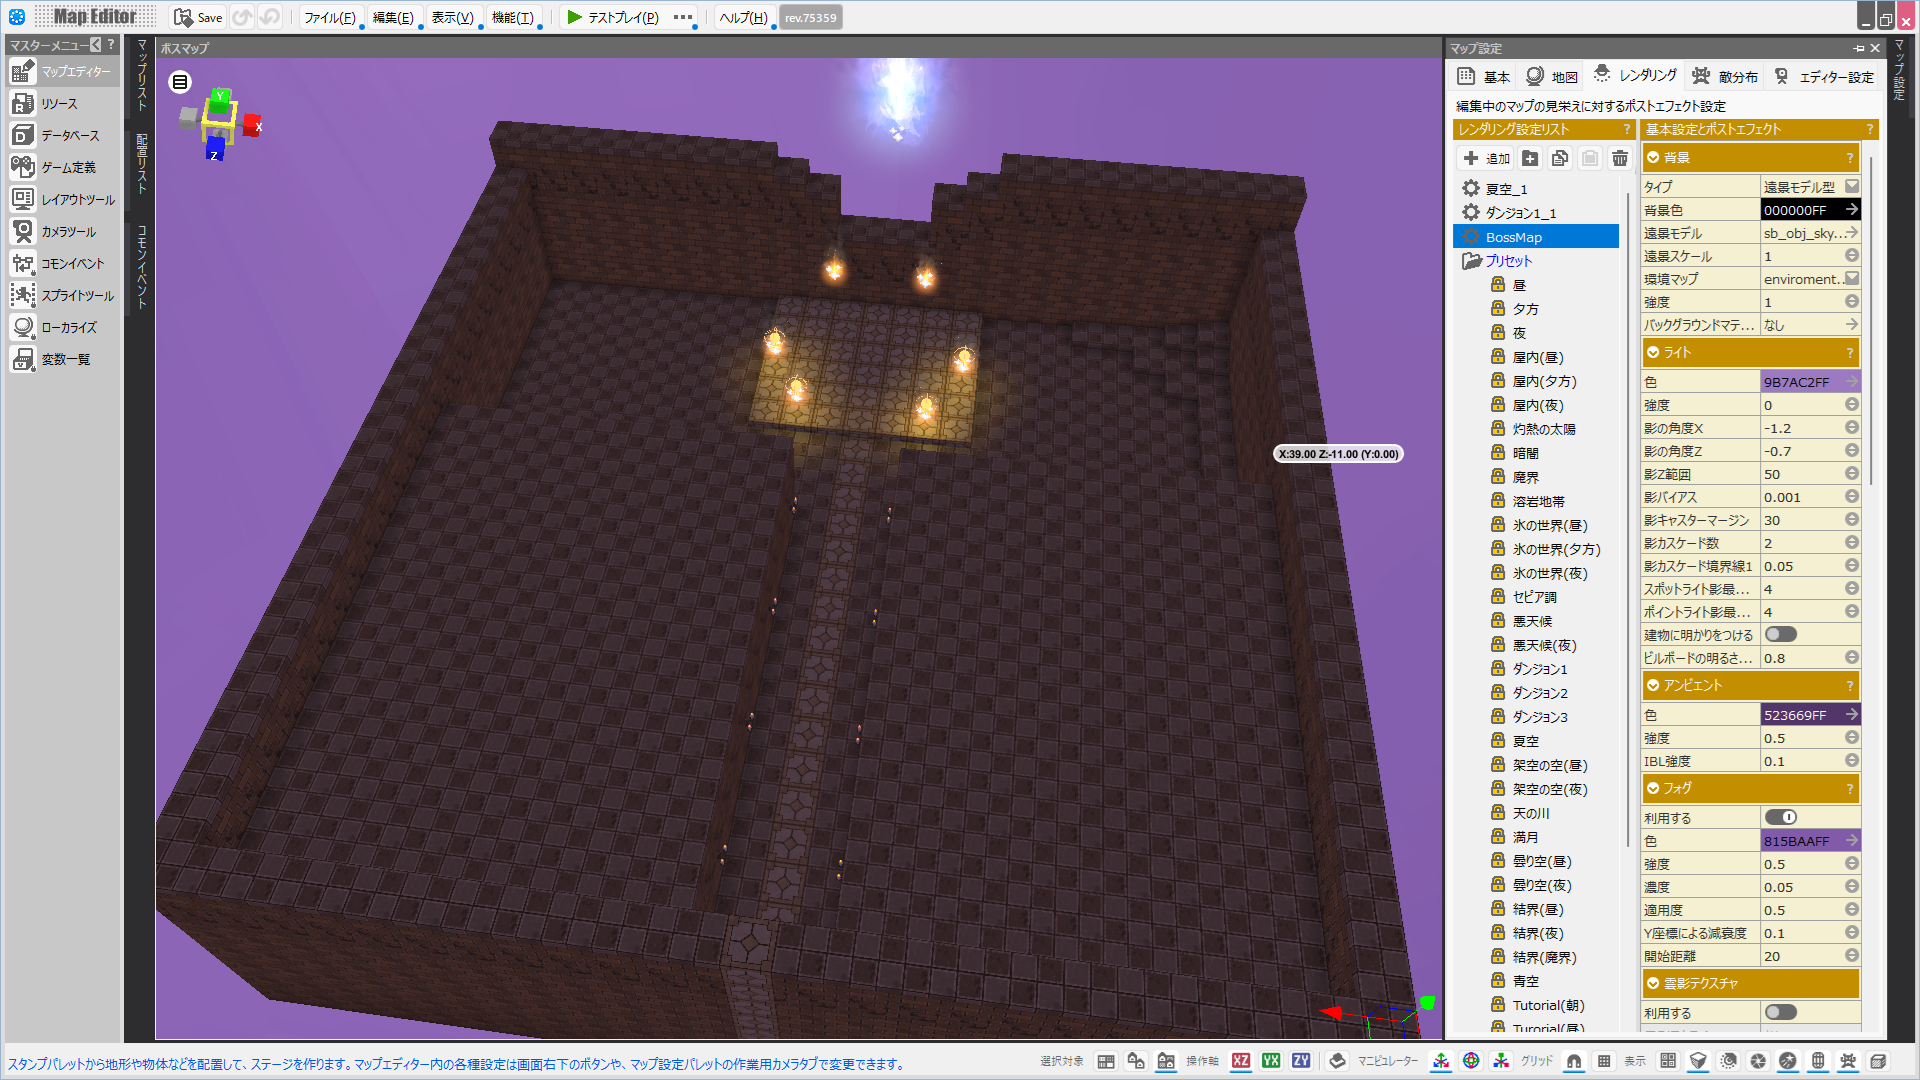Open the ファイル(F) menu
The image size is (1920, 1080).
click(329, 18)
